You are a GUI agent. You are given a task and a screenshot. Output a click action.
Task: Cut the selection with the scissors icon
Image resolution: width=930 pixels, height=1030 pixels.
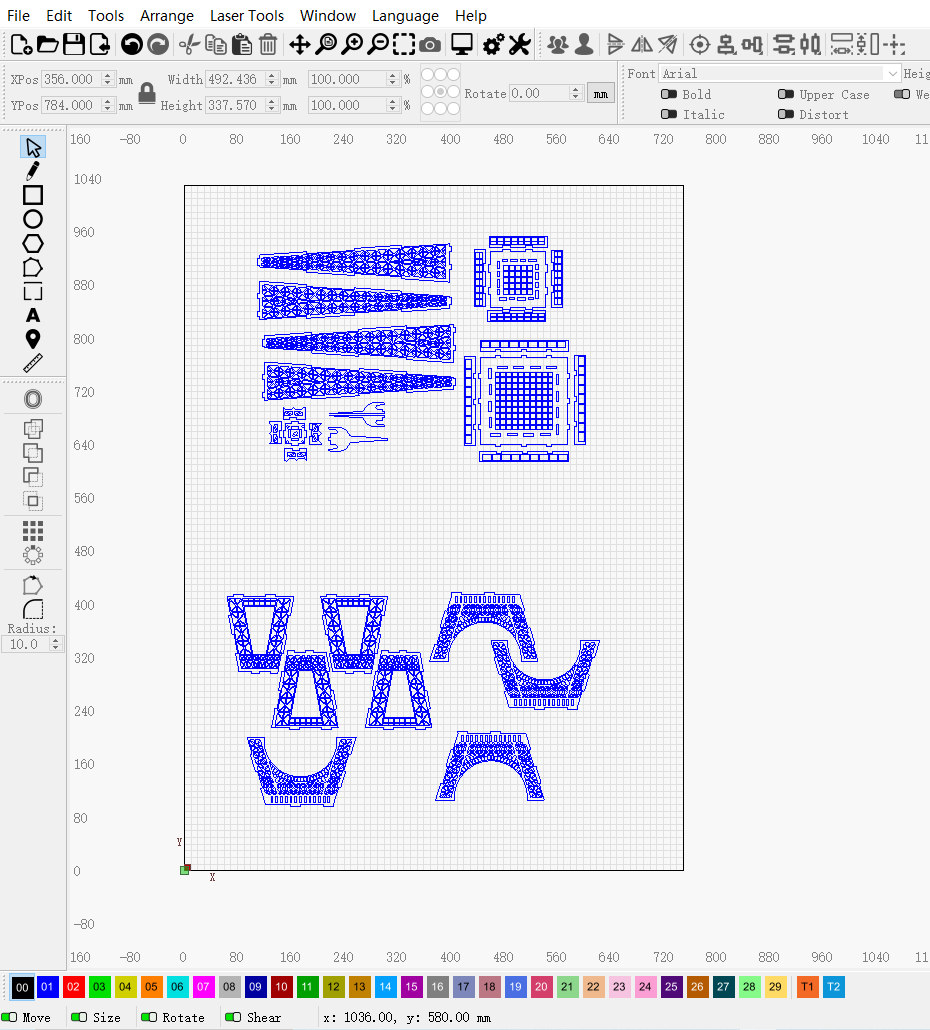point(190,45)
